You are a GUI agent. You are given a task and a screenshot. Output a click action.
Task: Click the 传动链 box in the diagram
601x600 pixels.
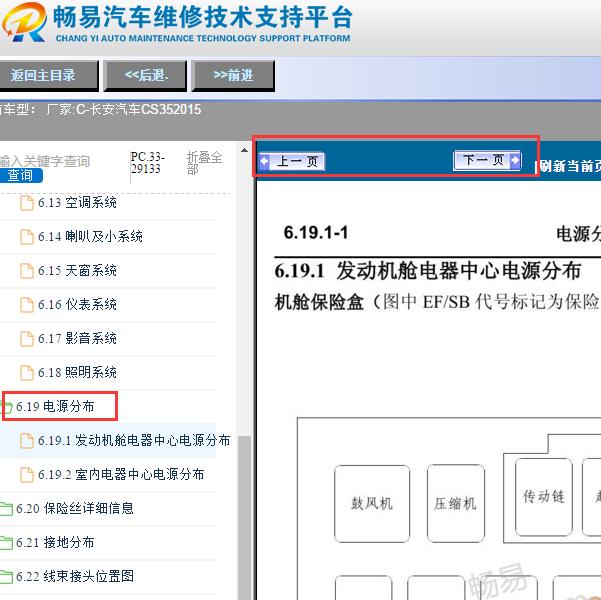pos(544,497)
